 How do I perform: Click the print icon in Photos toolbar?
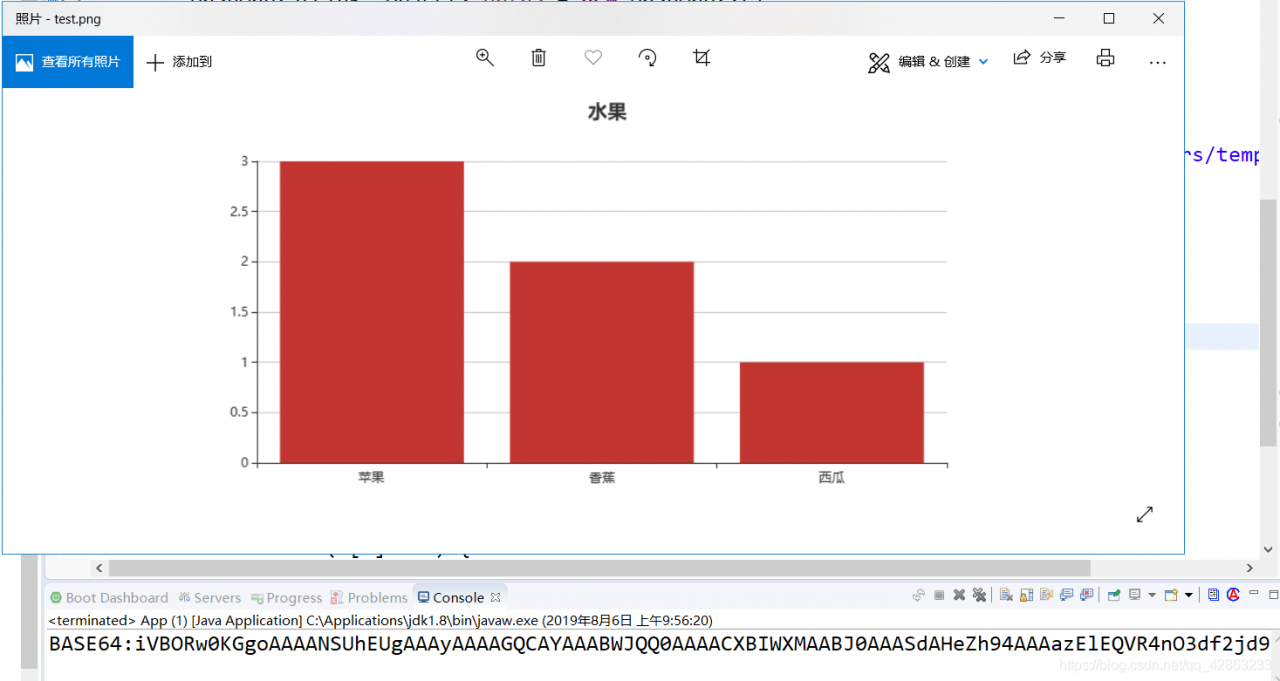pos(1105,58)
